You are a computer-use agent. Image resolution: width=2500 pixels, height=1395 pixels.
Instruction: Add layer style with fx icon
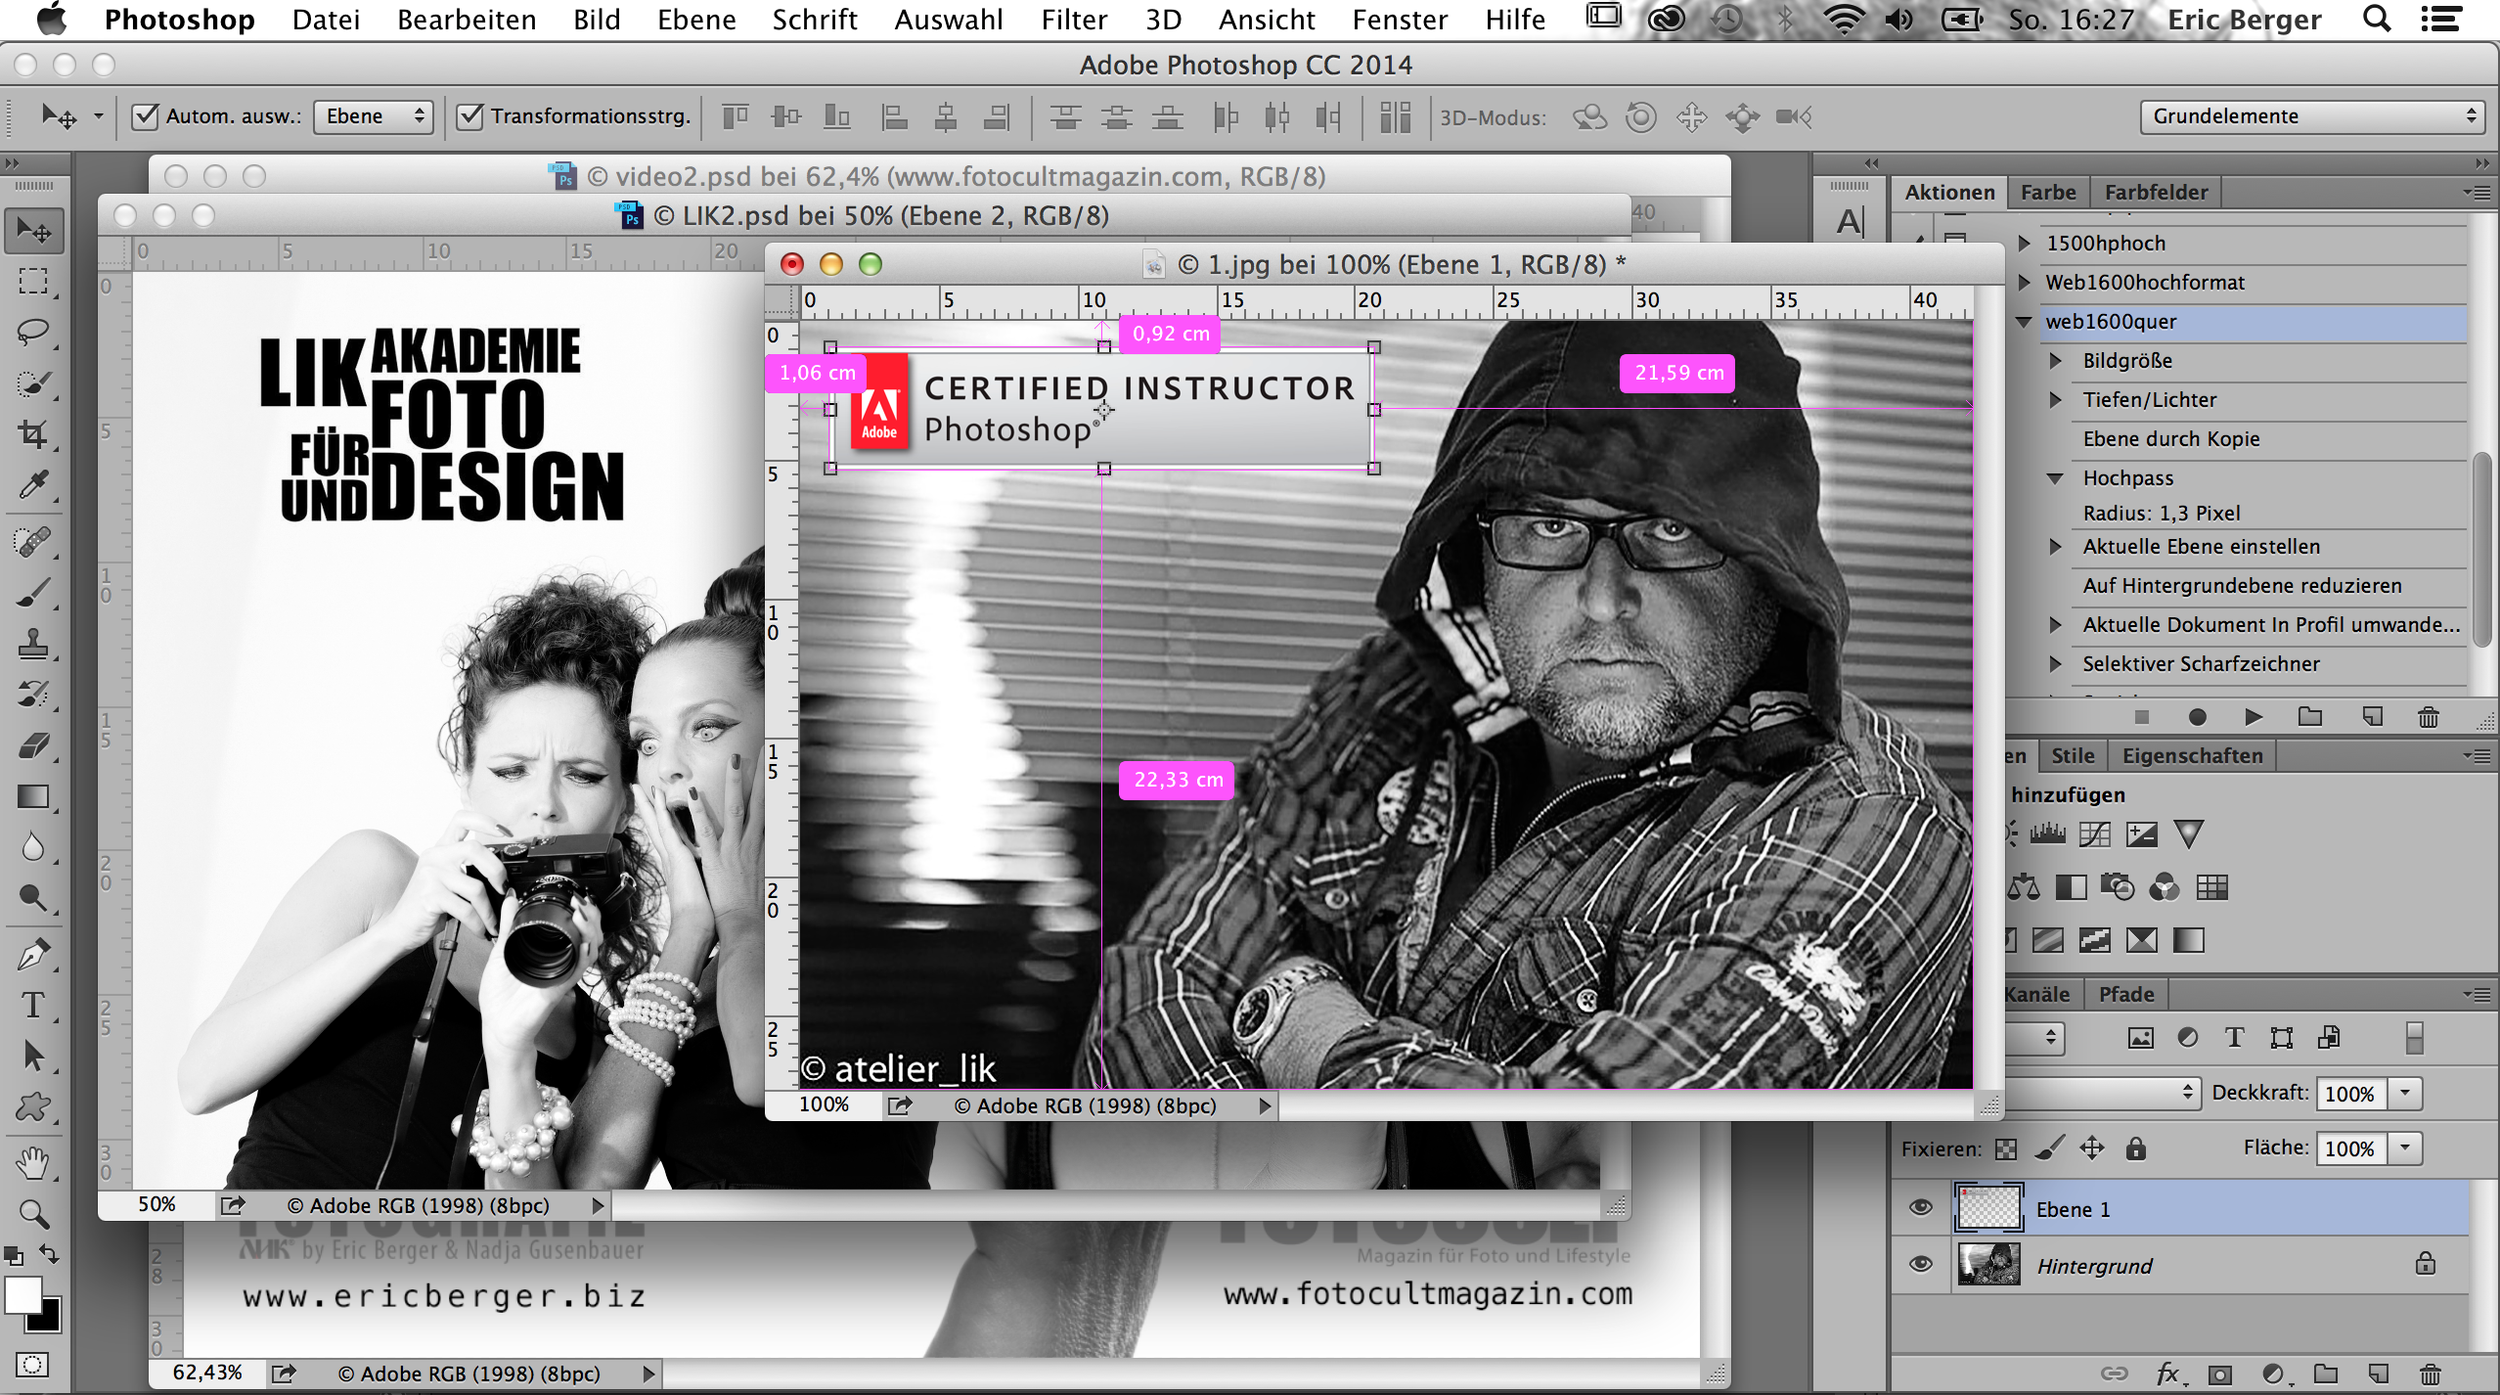pyautogui.click(x=2167, y=1374)
